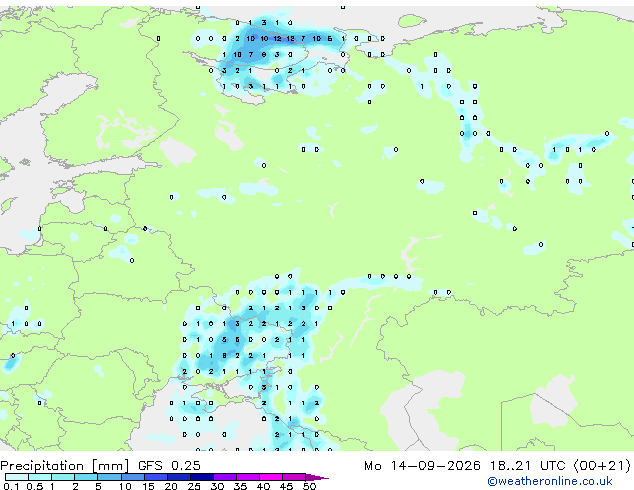Viewport: 634px width, 490px height.
Task: Select the 5–10 mm blue legend swatch
Action: pos(110,477)
